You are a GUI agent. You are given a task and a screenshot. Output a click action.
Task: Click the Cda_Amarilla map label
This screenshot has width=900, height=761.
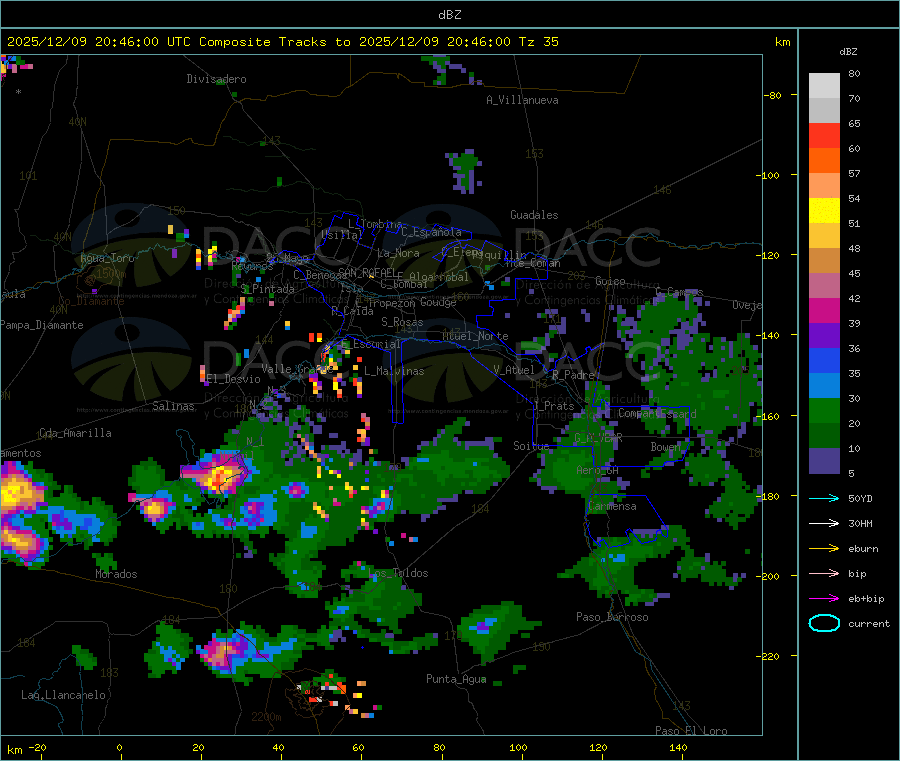[75, 433]
